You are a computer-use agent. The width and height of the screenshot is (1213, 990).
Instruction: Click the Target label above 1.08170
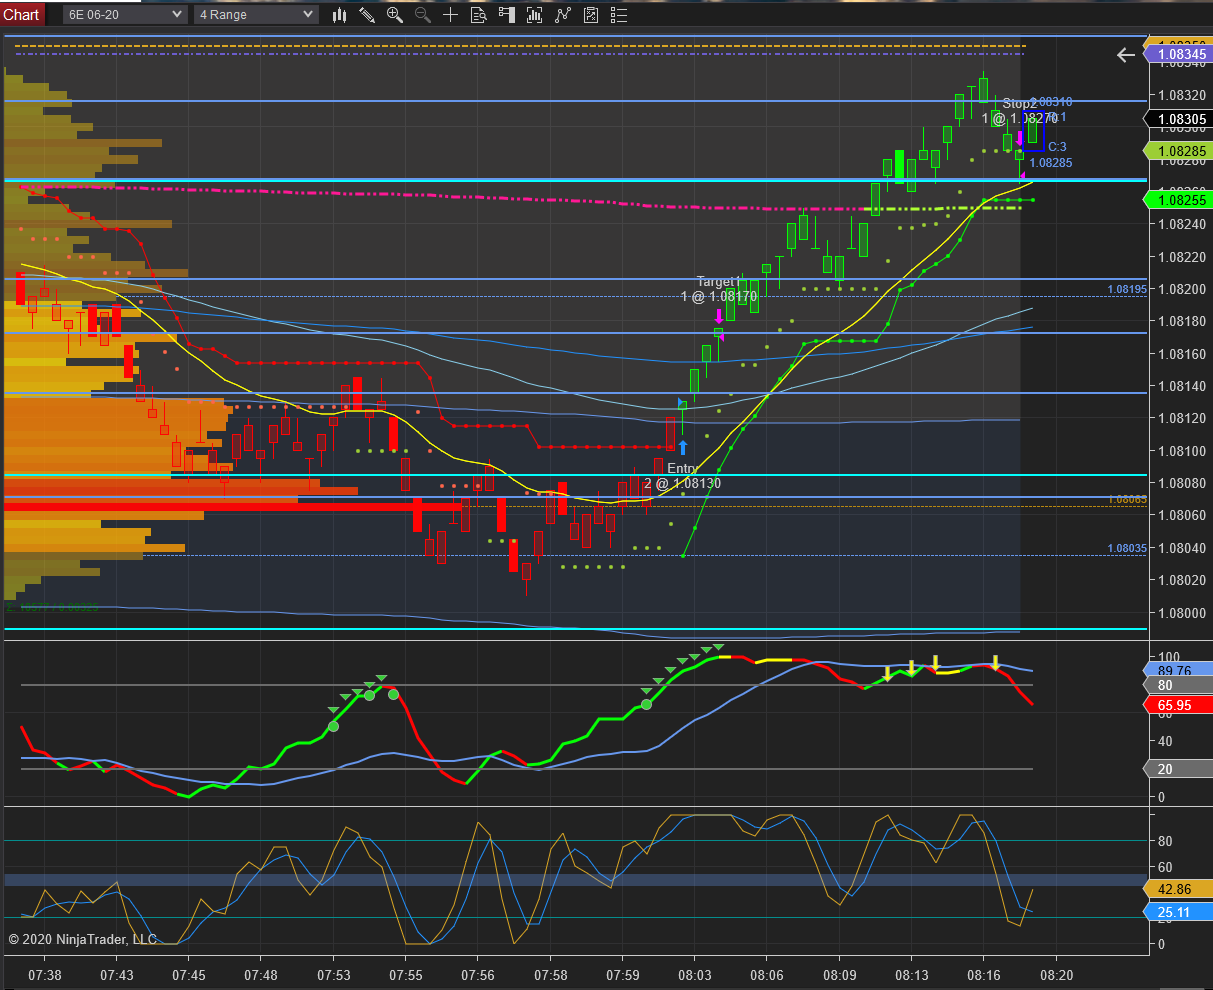point(716,282)
